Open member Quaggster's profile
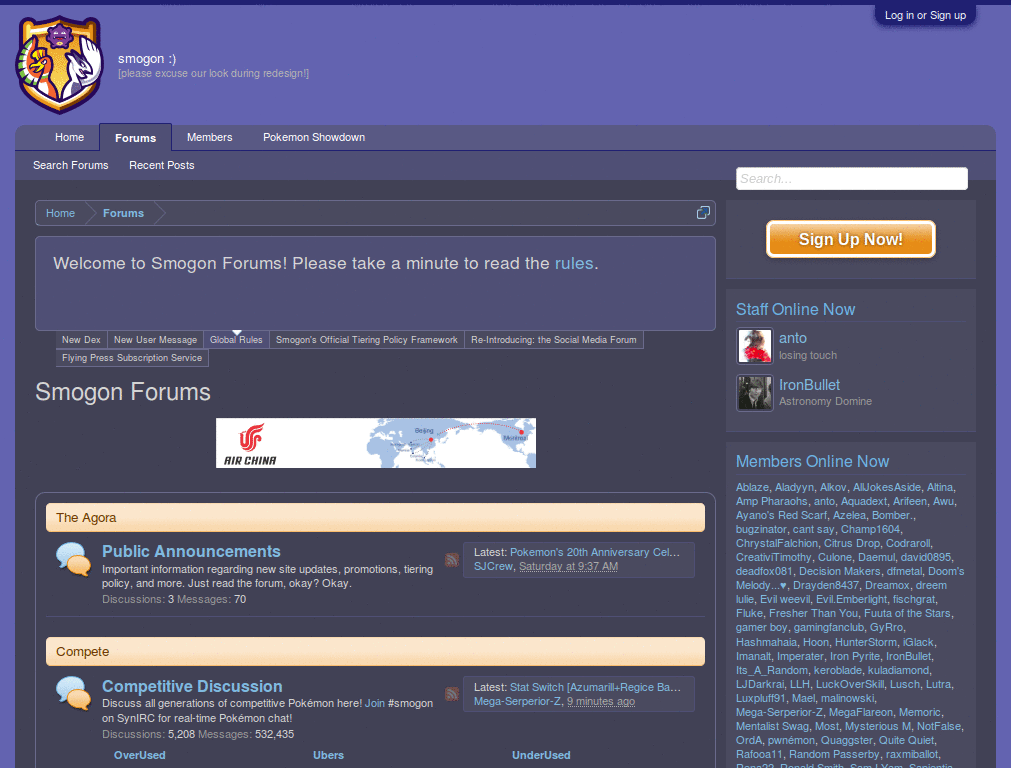 pos(846,741)
